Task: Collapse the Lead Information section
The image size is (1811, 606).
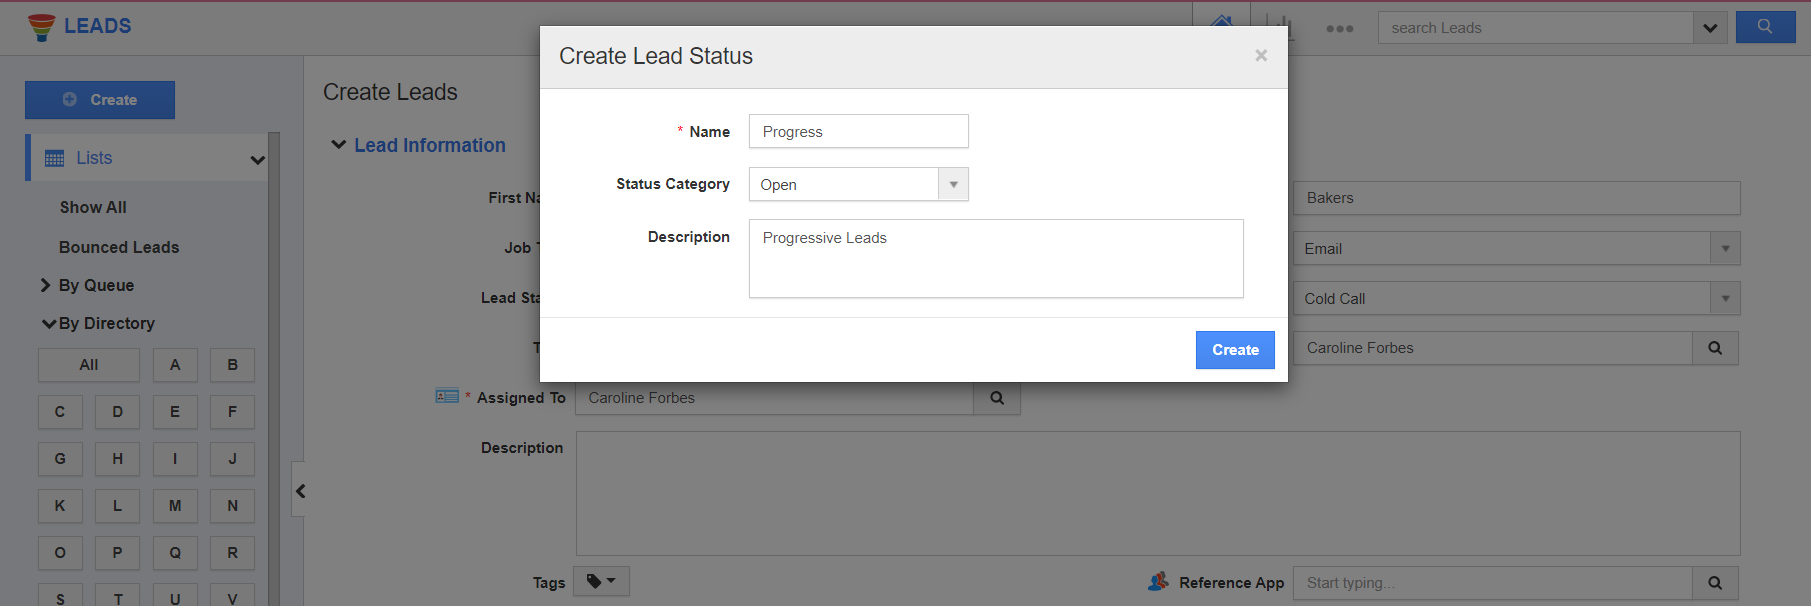Action: click(x=339, y=145)
